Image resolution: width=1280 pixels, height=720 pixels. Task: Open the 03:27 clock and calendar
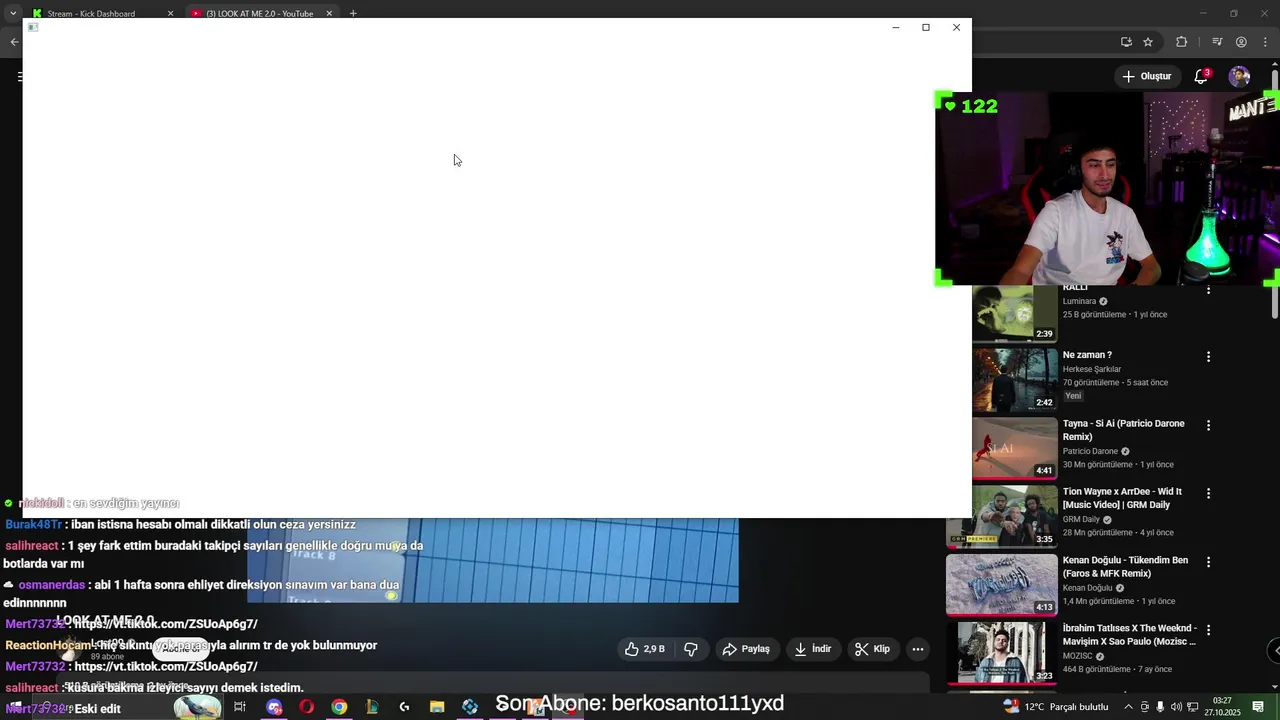[1222, 707]
